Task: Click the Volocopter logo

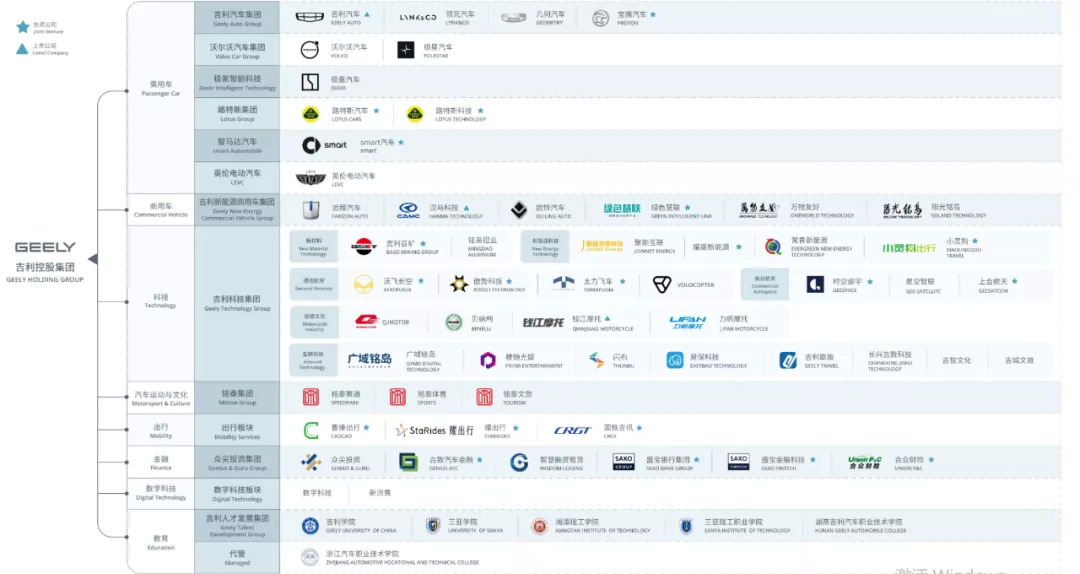Action: point(662,285)
